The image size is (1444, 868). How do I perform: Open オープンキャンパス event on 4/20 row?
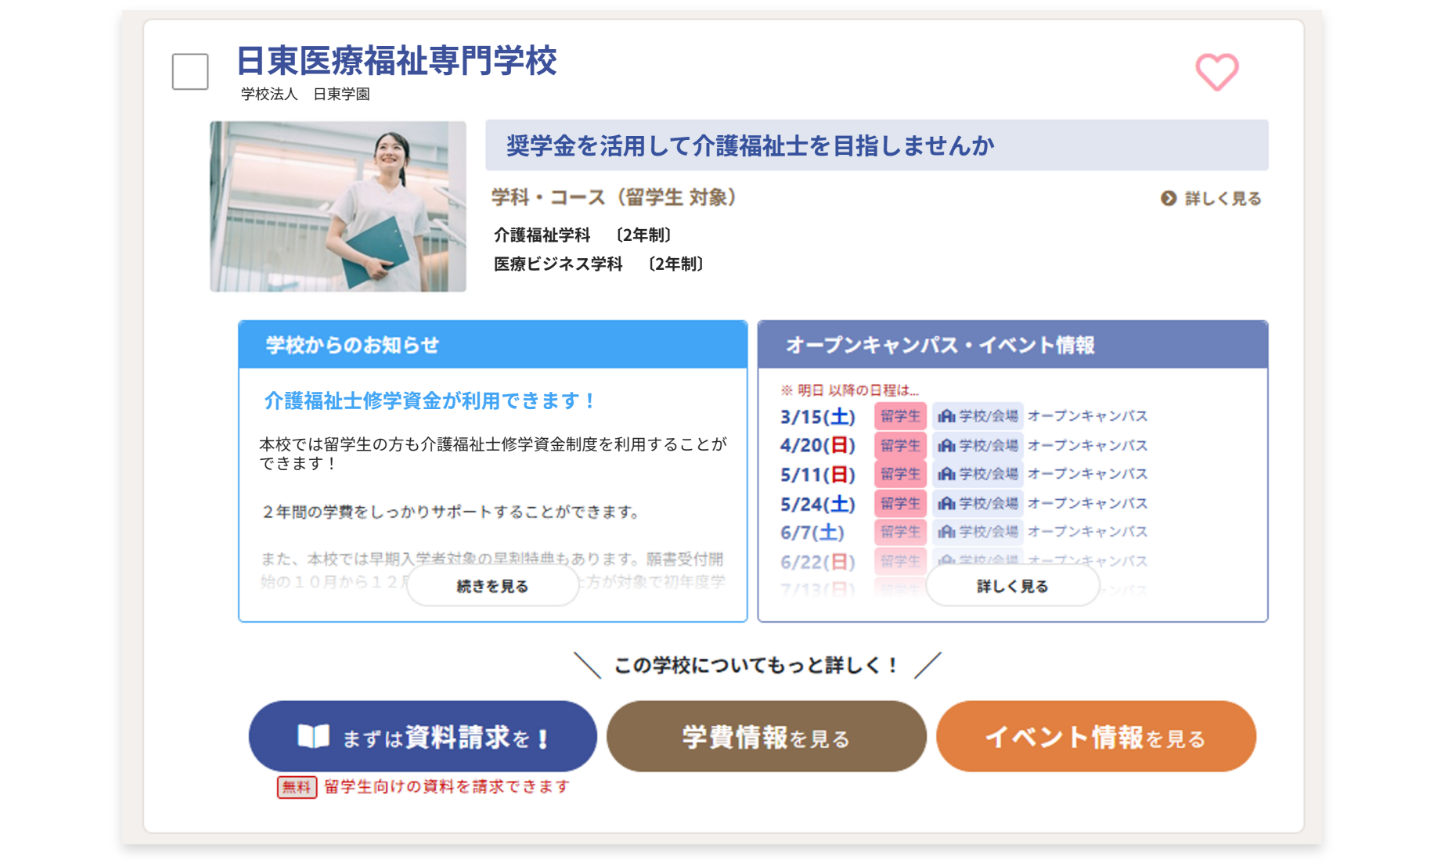(x=1087, y=445)
